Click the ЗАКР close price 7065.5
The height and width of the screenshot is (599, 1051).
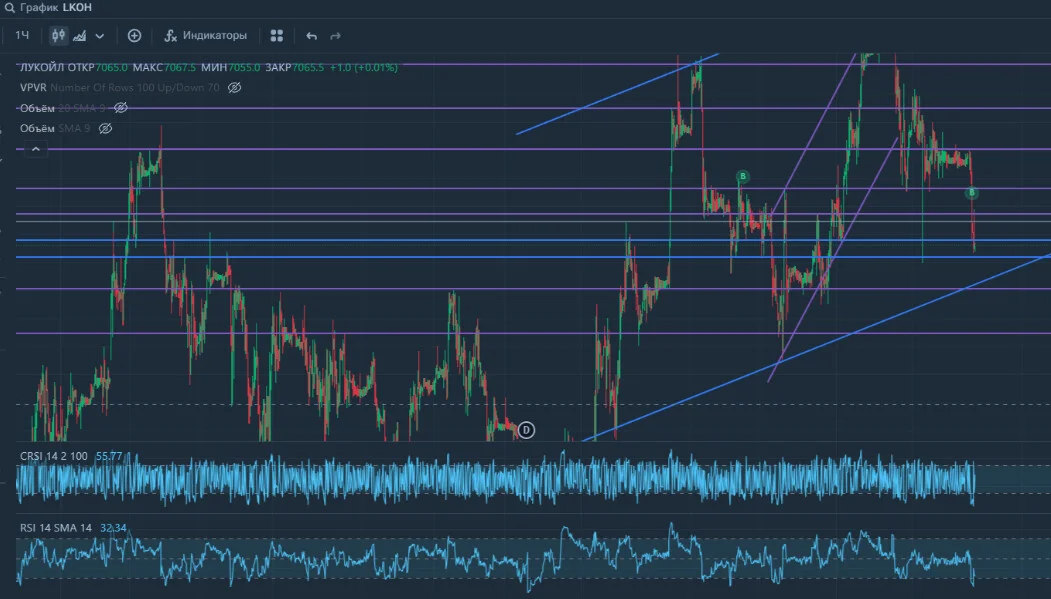(308, 68)
